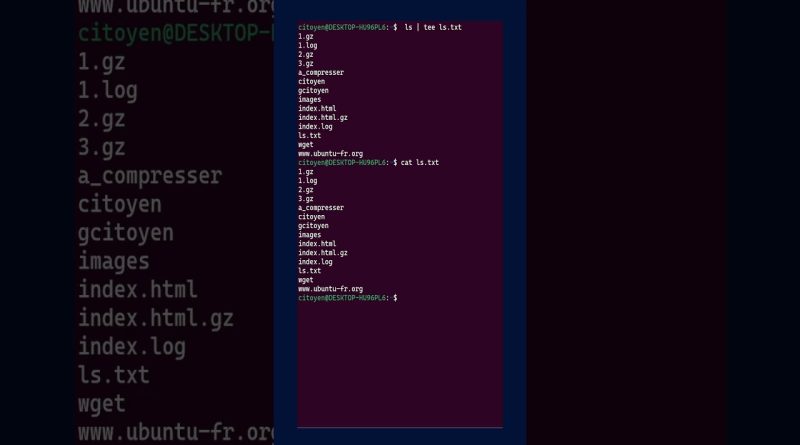
Task: Click '3.gz' in the cat command output
Action: (306, 199)
